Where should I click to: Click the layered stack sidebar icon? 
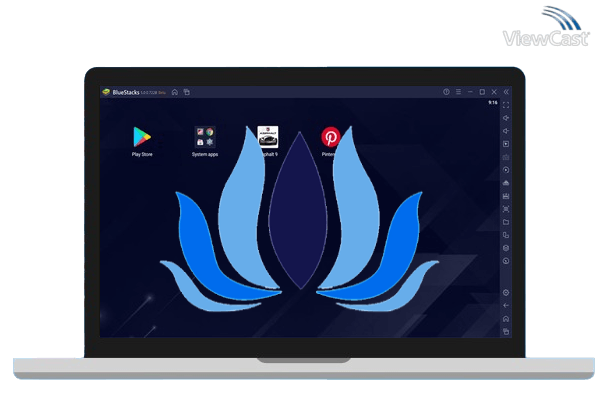[x=506, y=248]
